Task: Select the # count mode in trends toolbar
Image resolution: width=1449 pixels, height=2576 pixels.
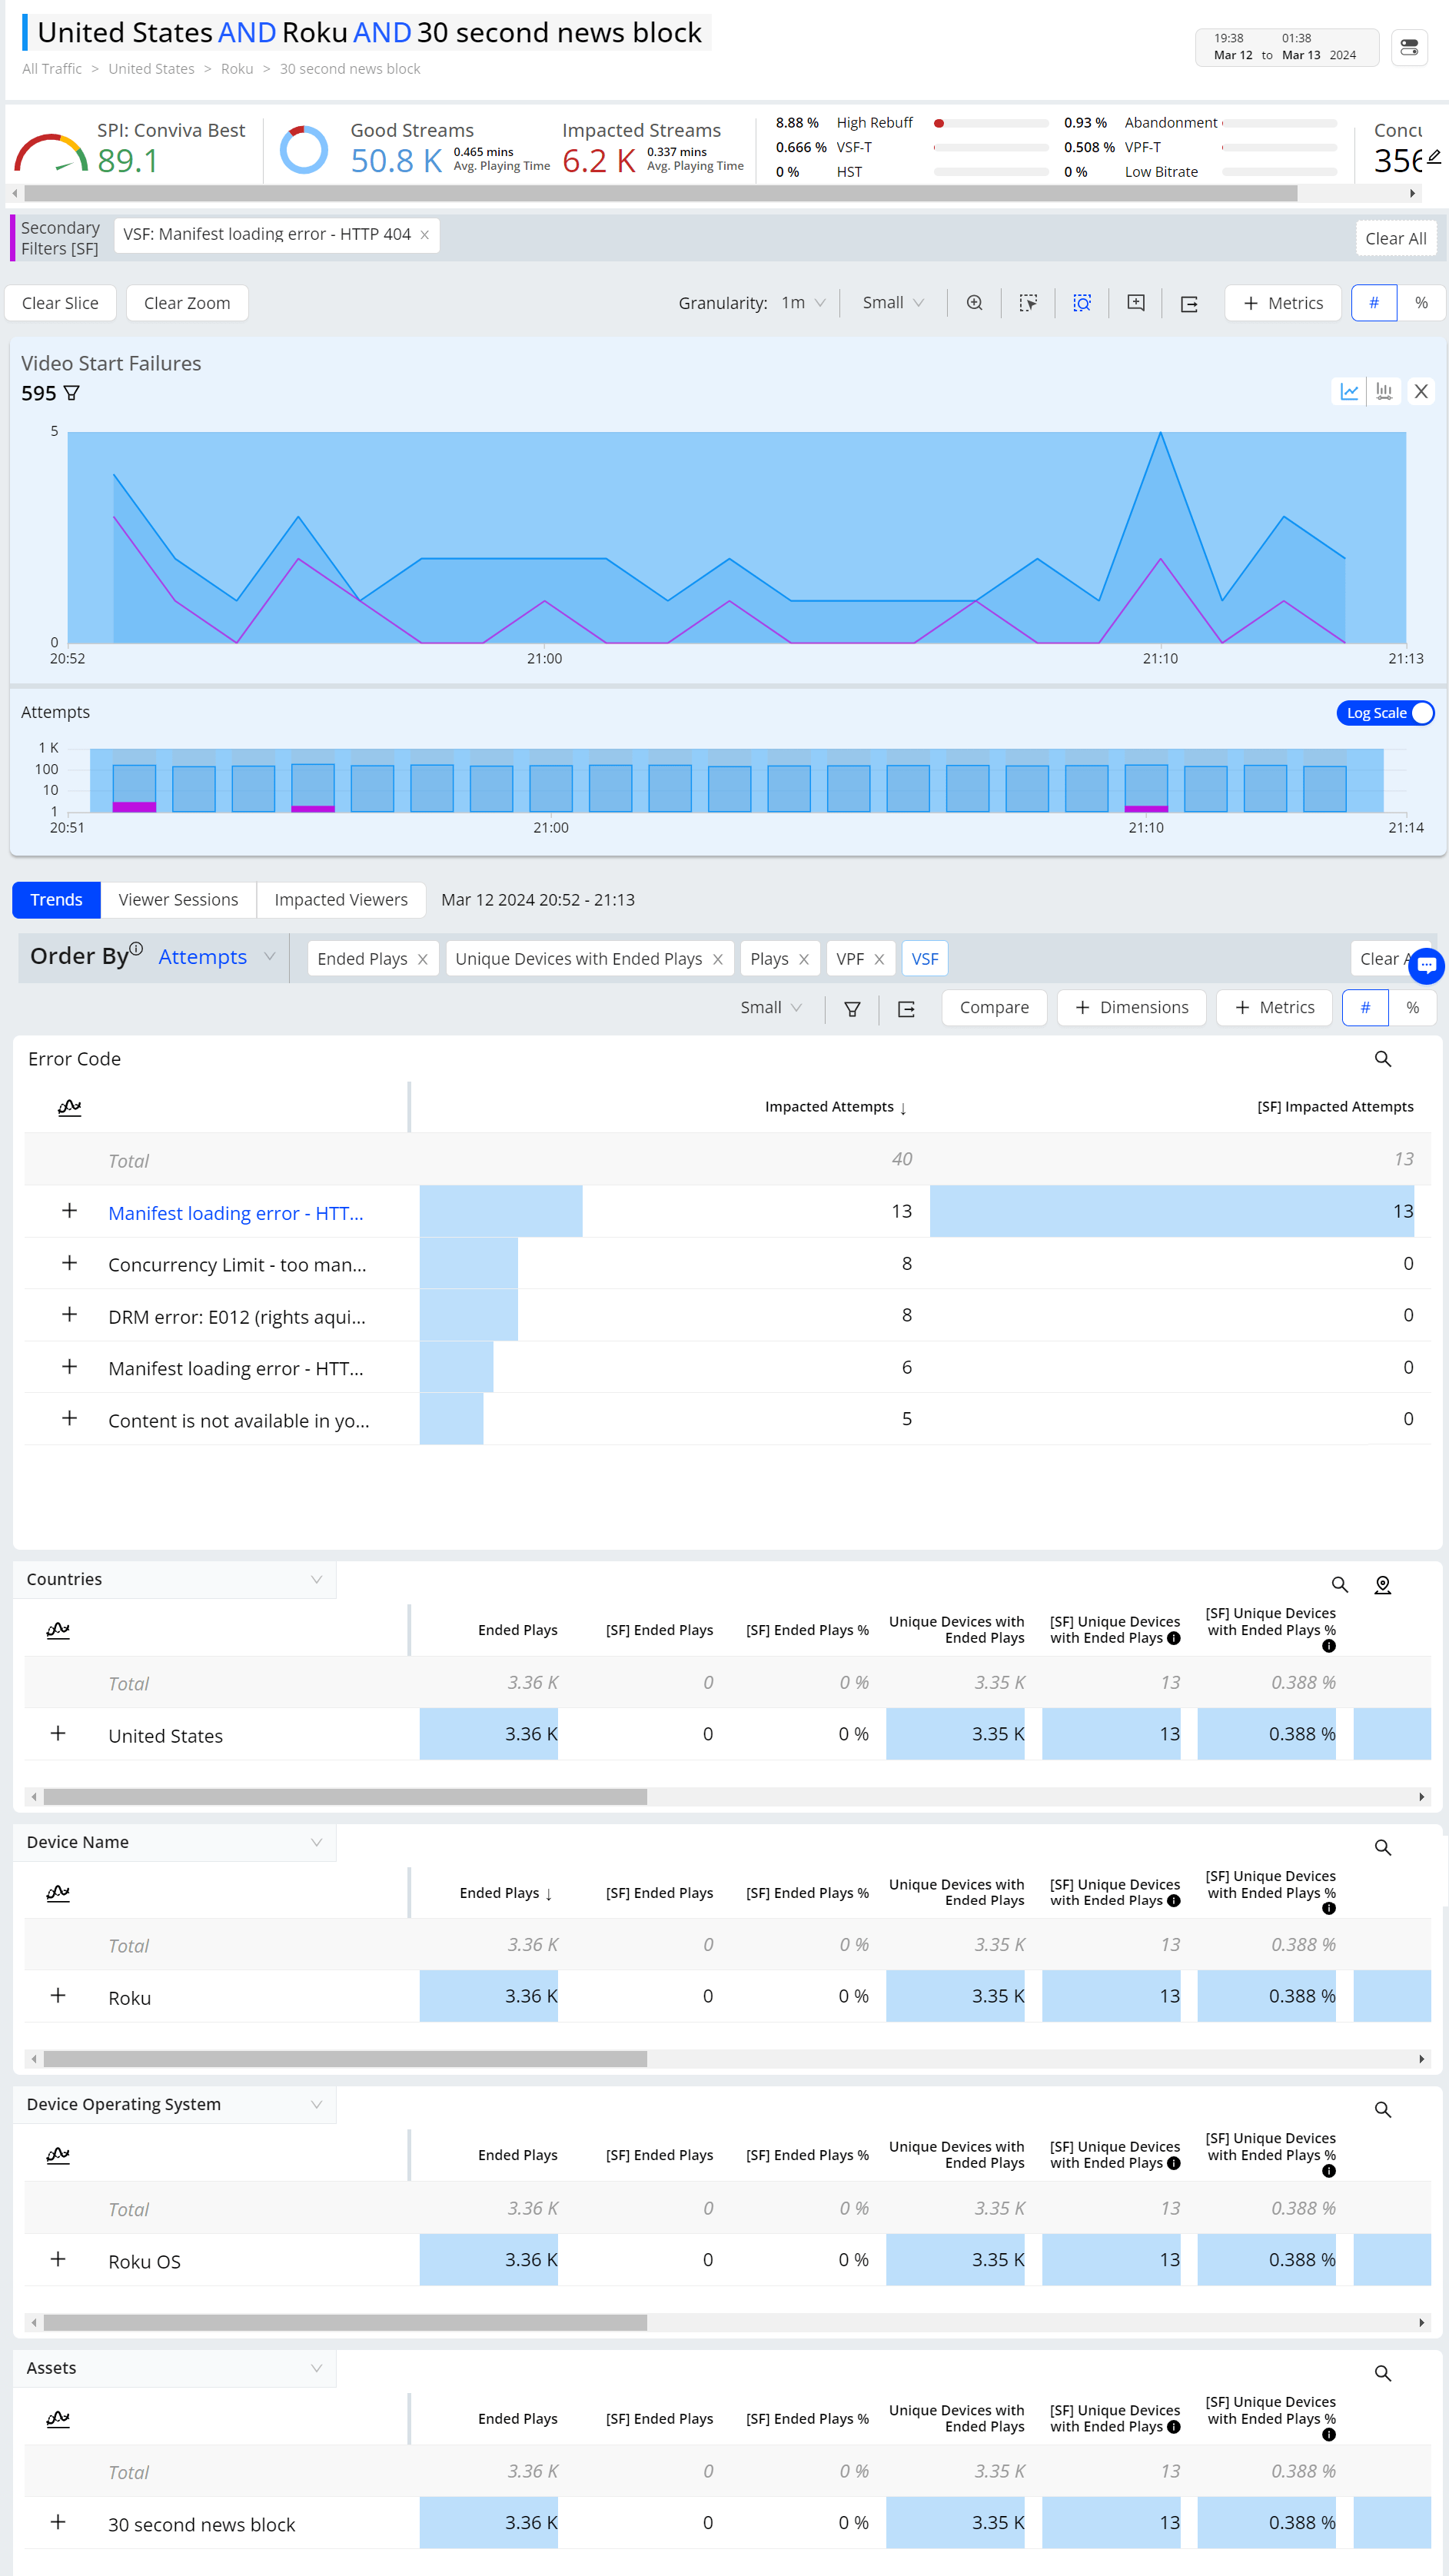Action: [1365, 1008]
